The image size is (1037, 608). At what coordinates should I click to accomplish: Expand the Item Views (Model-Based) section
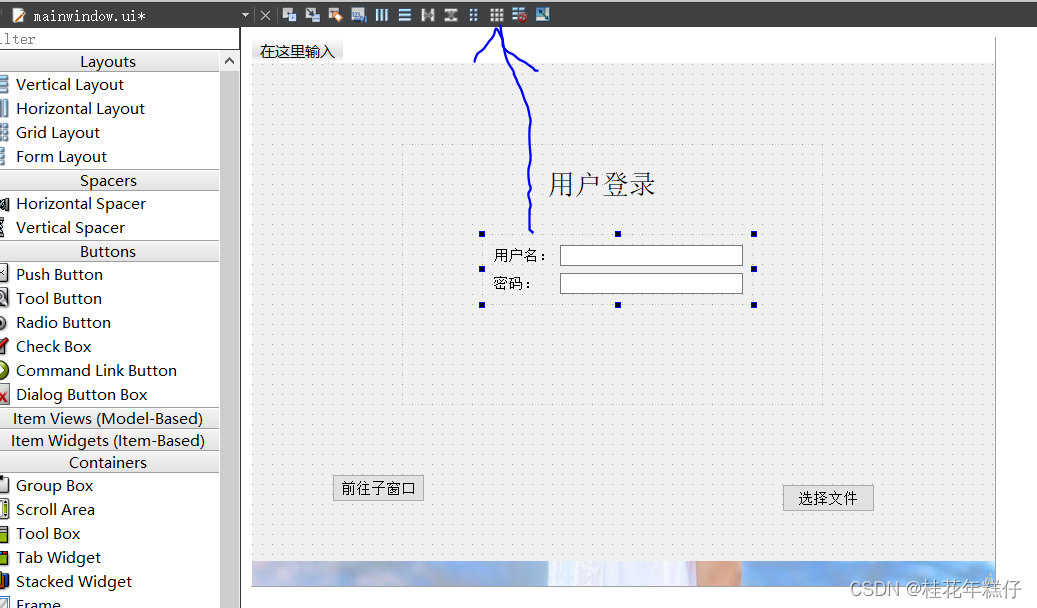click(x=110, y=418)
